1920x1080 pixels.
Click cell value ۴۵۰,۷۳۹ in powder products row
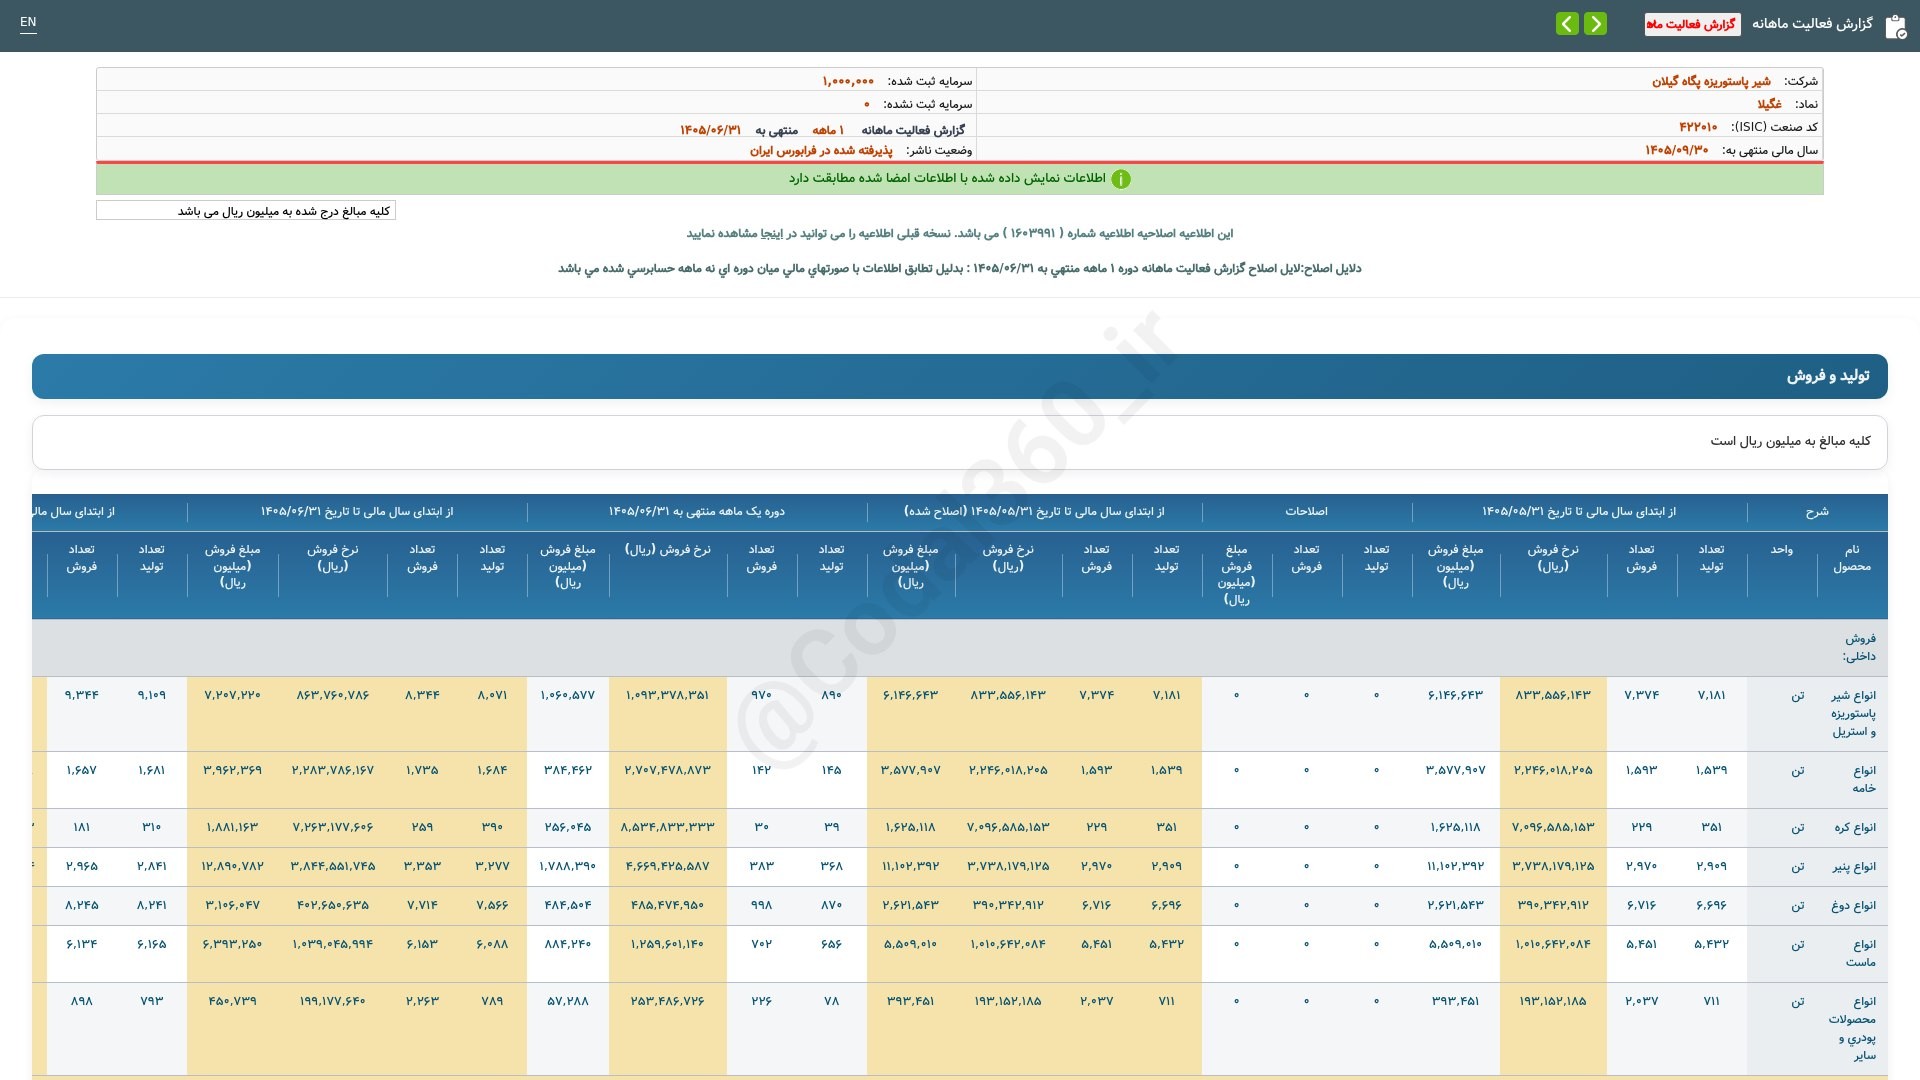click(232, 1002)
